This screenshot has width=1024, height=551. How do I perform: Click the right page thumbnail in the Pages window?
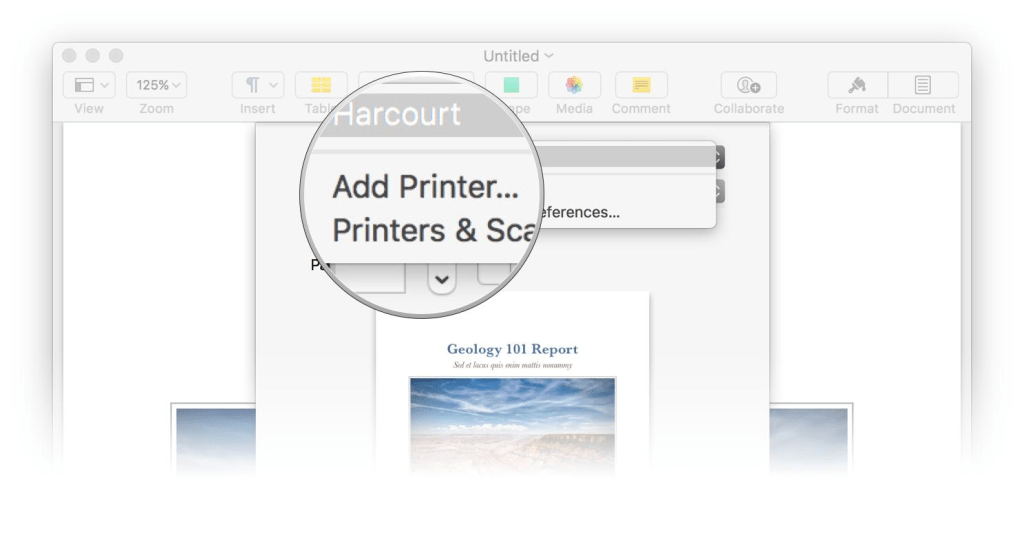(x=811, y=441)
